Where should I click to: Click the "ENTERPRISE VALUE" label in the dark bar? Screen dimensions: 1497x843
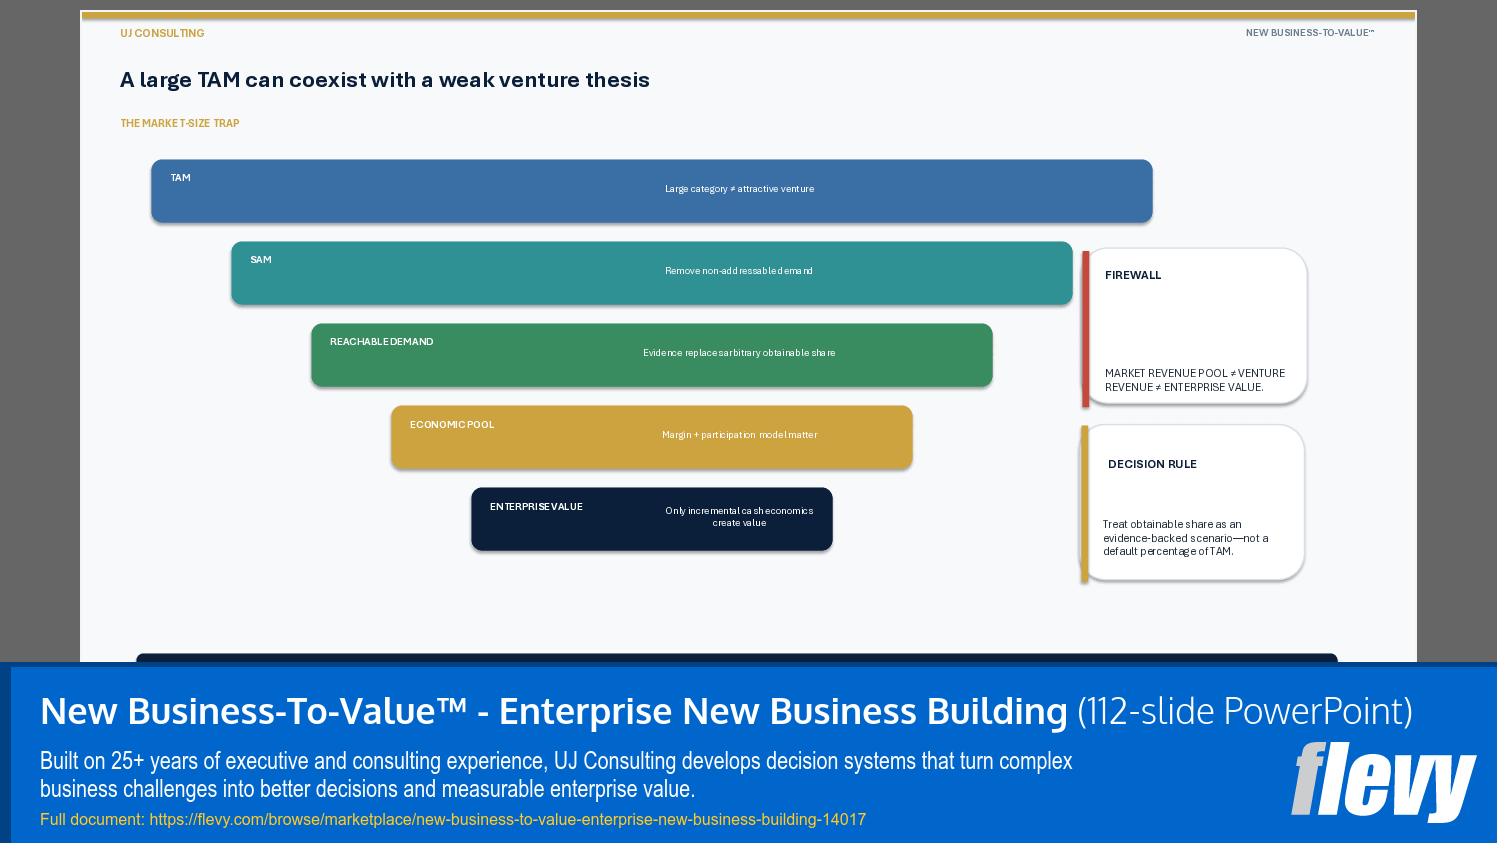tap(536, 507)
